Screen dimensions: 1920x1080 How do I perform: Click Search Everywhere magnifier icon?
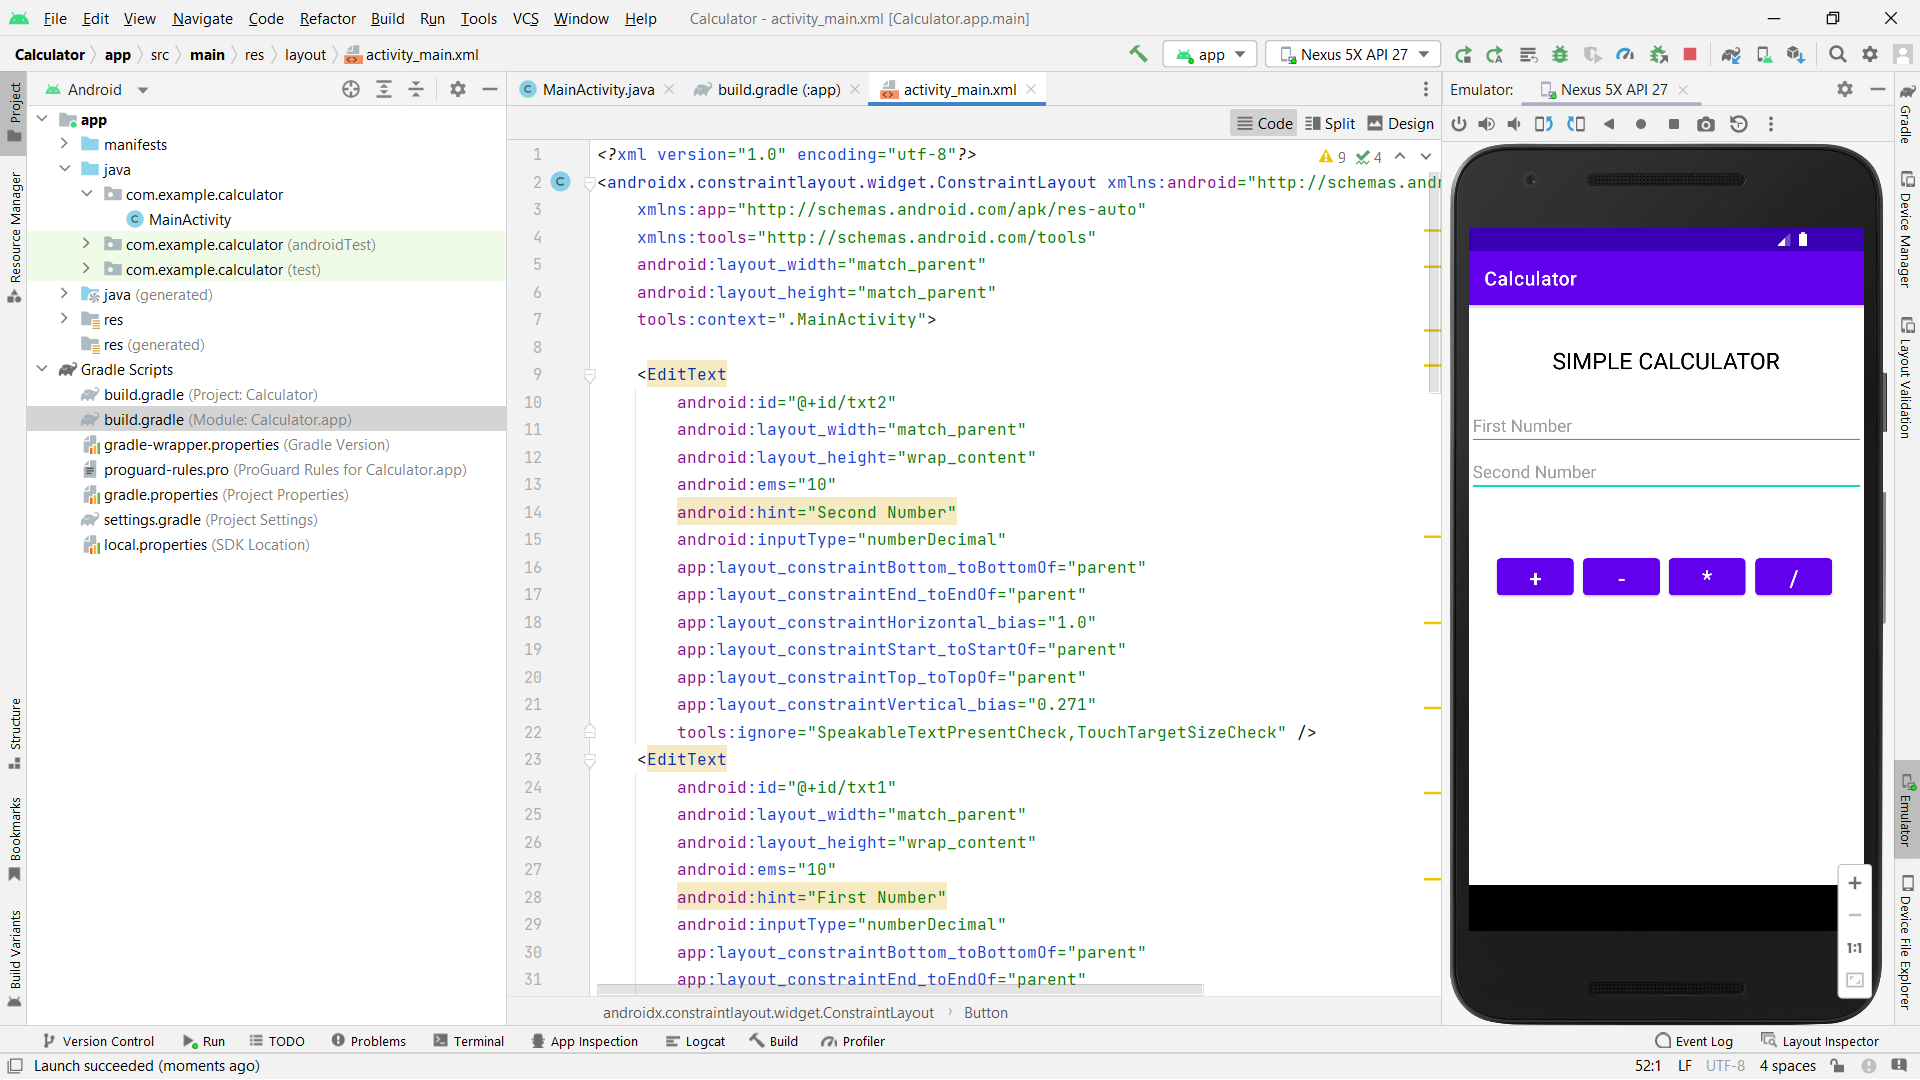(x=1837, y=54)
